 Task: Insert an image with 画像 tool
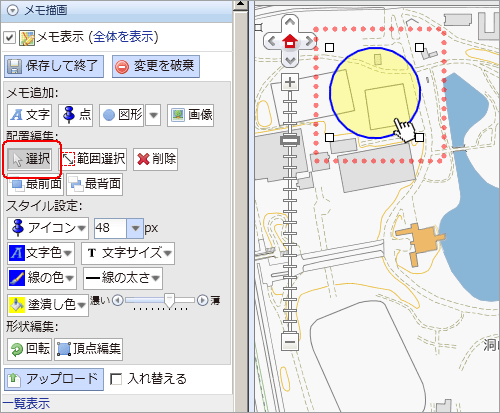coord(191,115)
